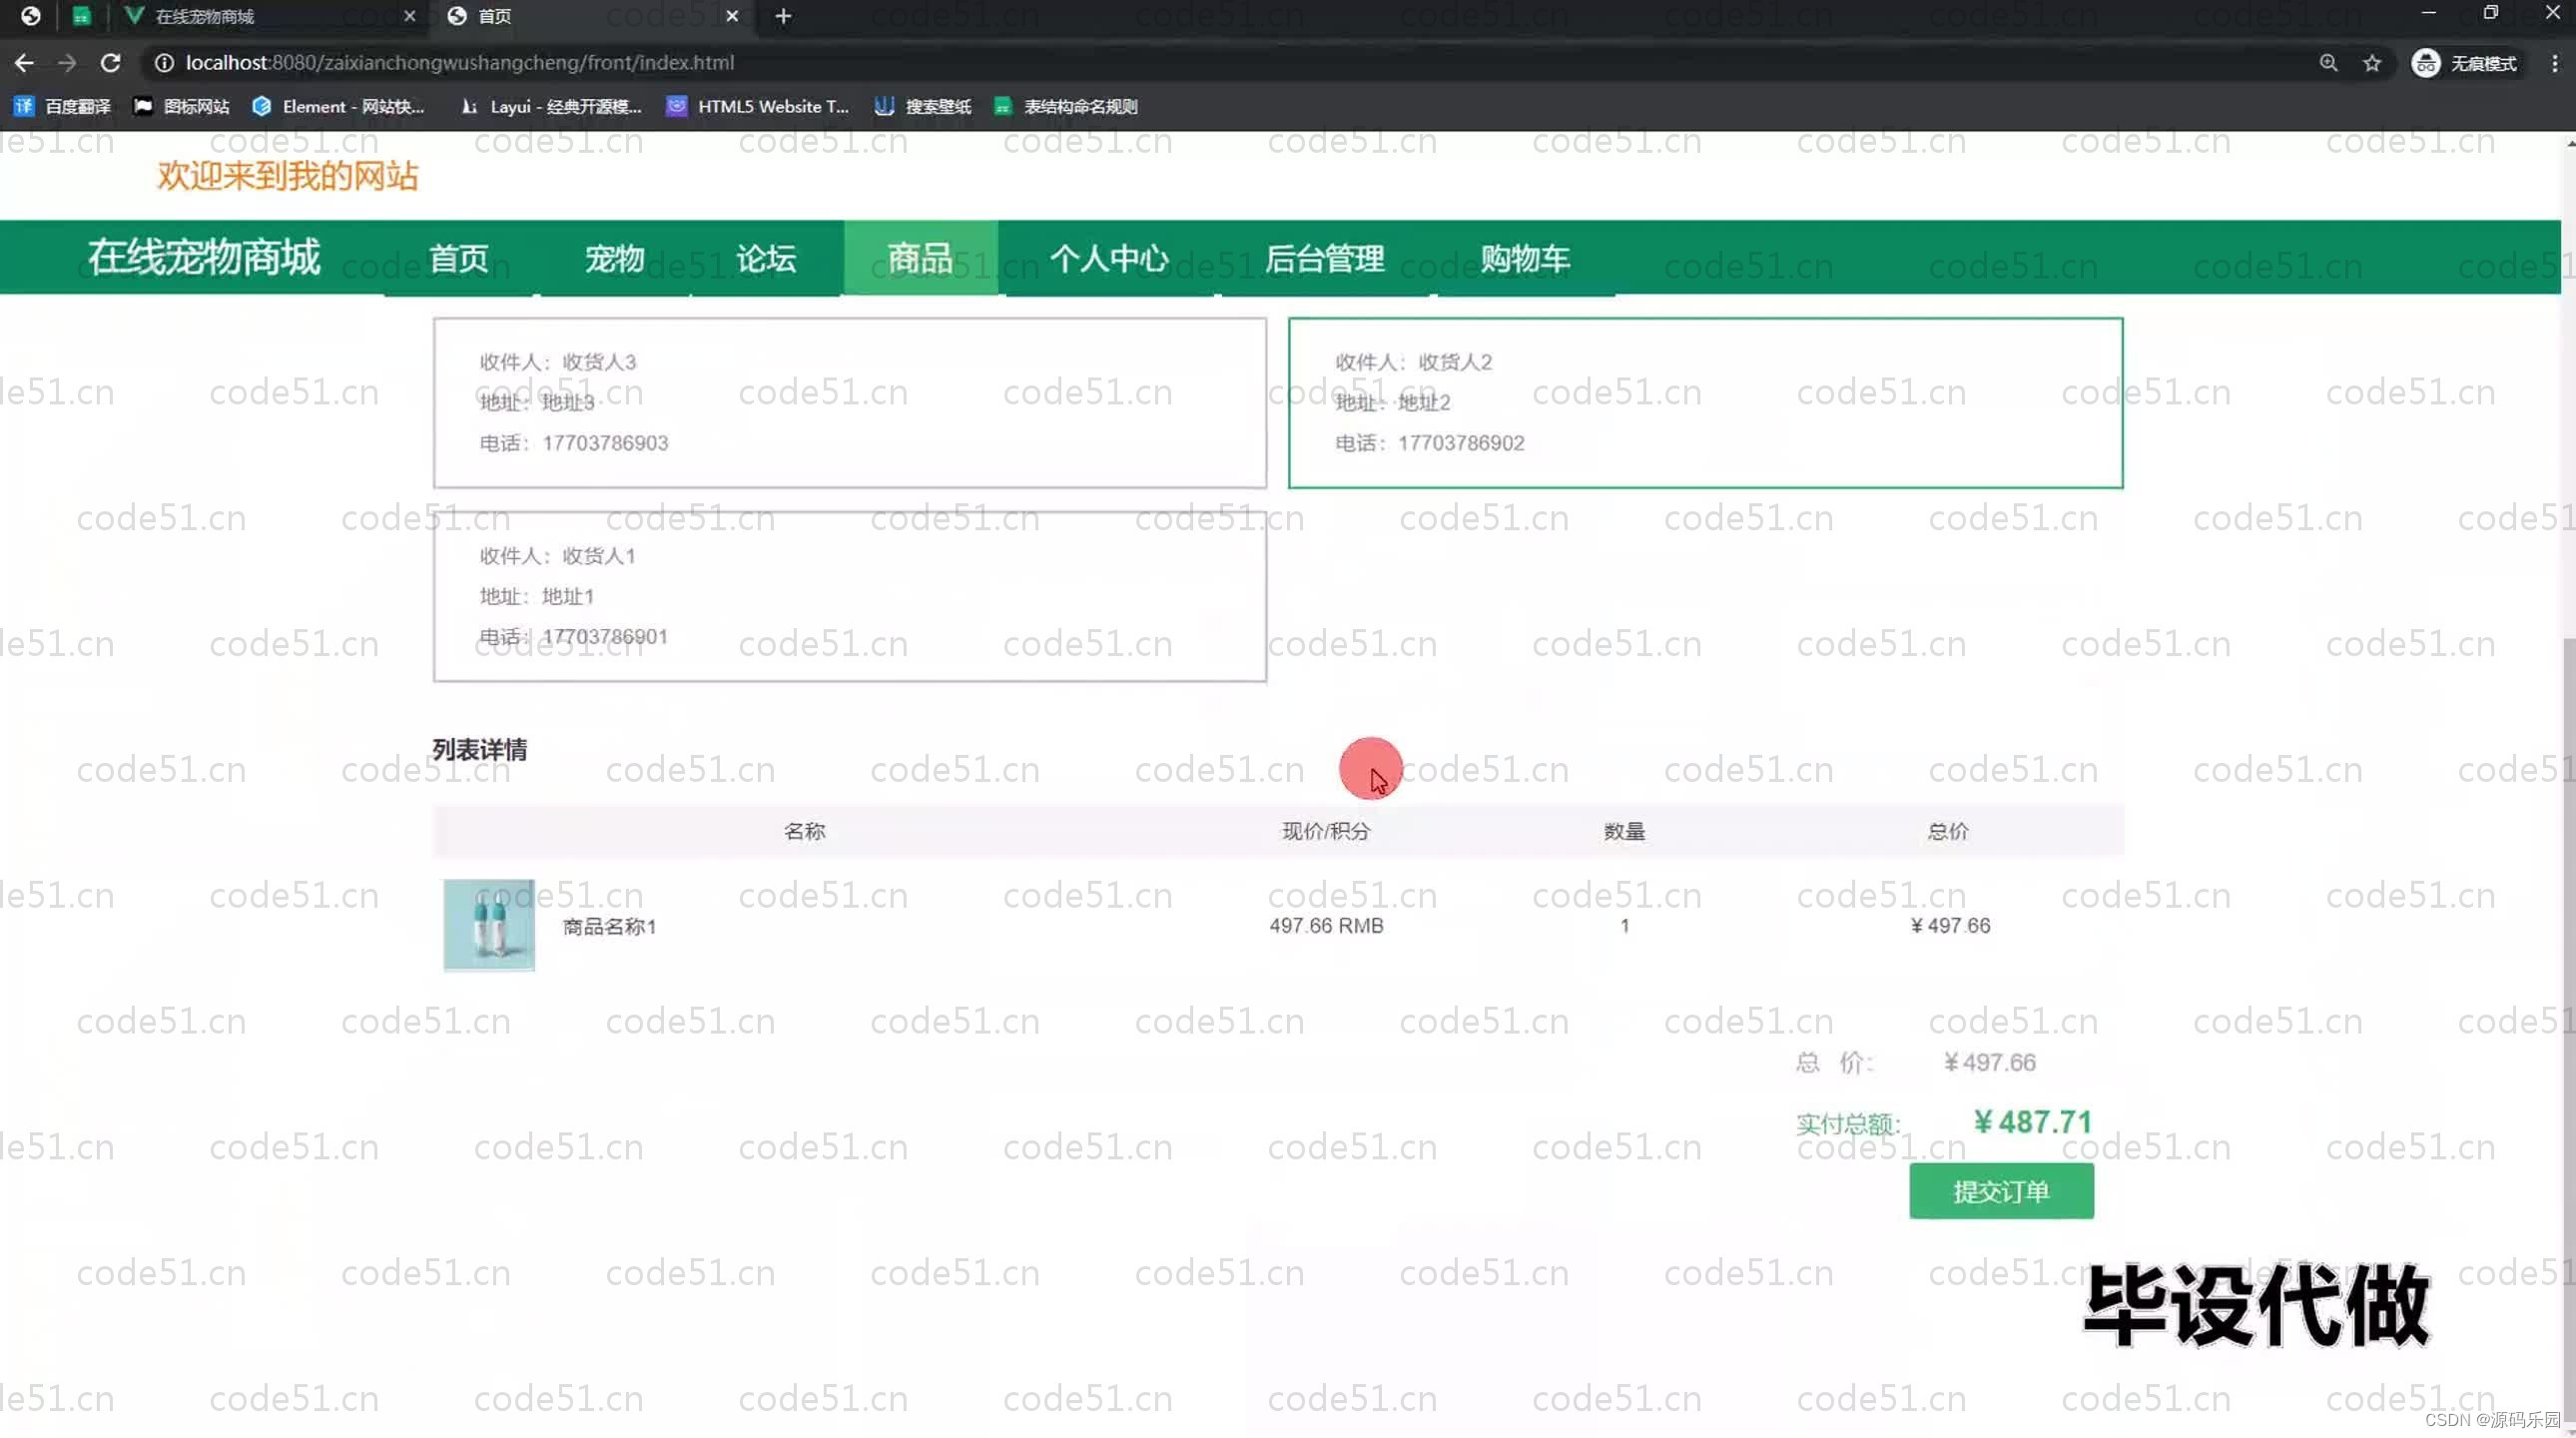2576x1438 pixels.
Task: Close the 在线宠物商城 browser tab
Action: pos(409,16)
